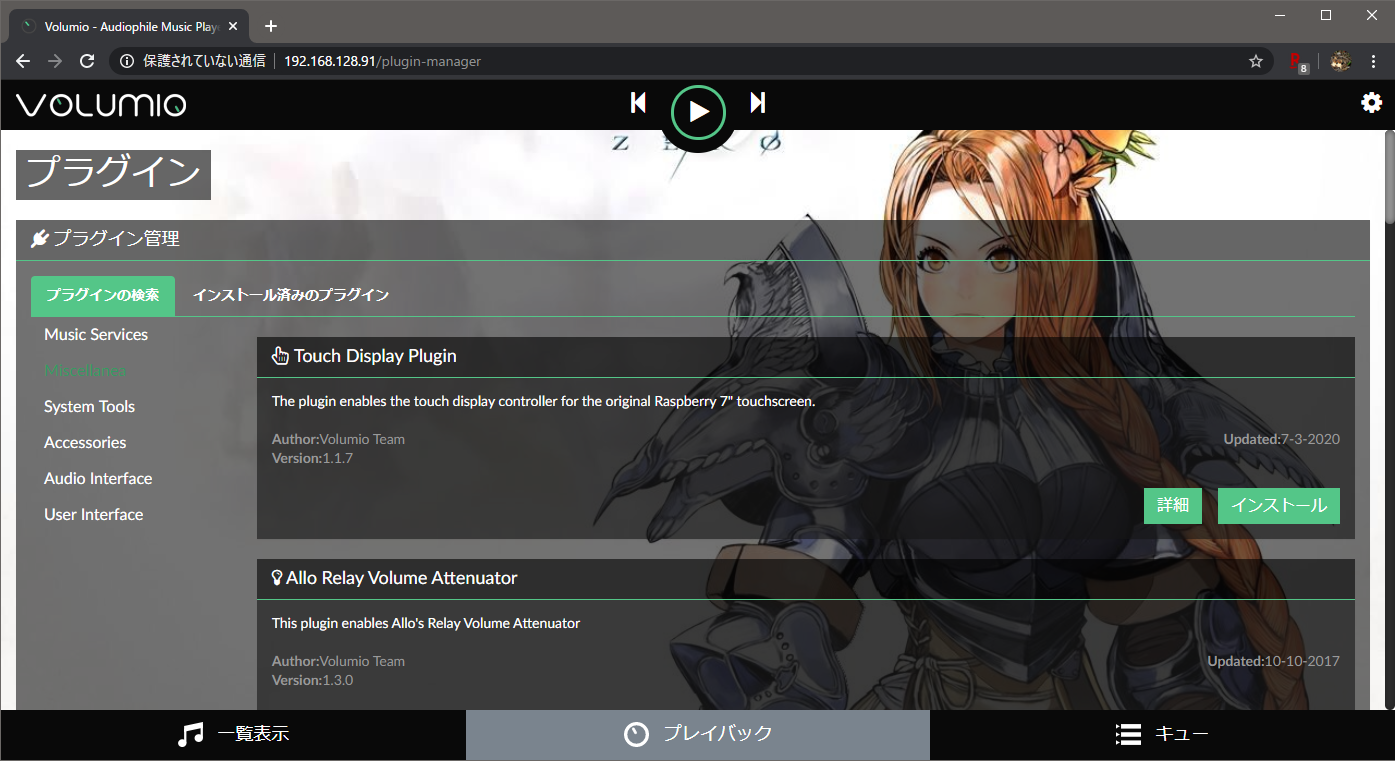The height and width of the screenshot is (761, 1395).
Task: Click the queue list icon
Action: 1128,734
